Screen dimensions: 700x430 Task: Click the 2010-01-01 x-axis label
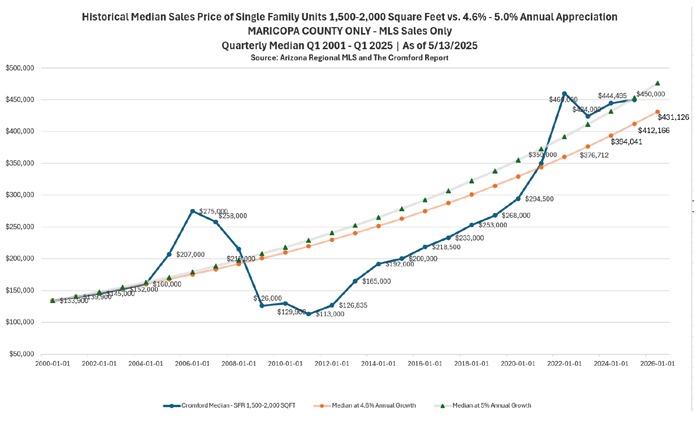click(285, 366)
